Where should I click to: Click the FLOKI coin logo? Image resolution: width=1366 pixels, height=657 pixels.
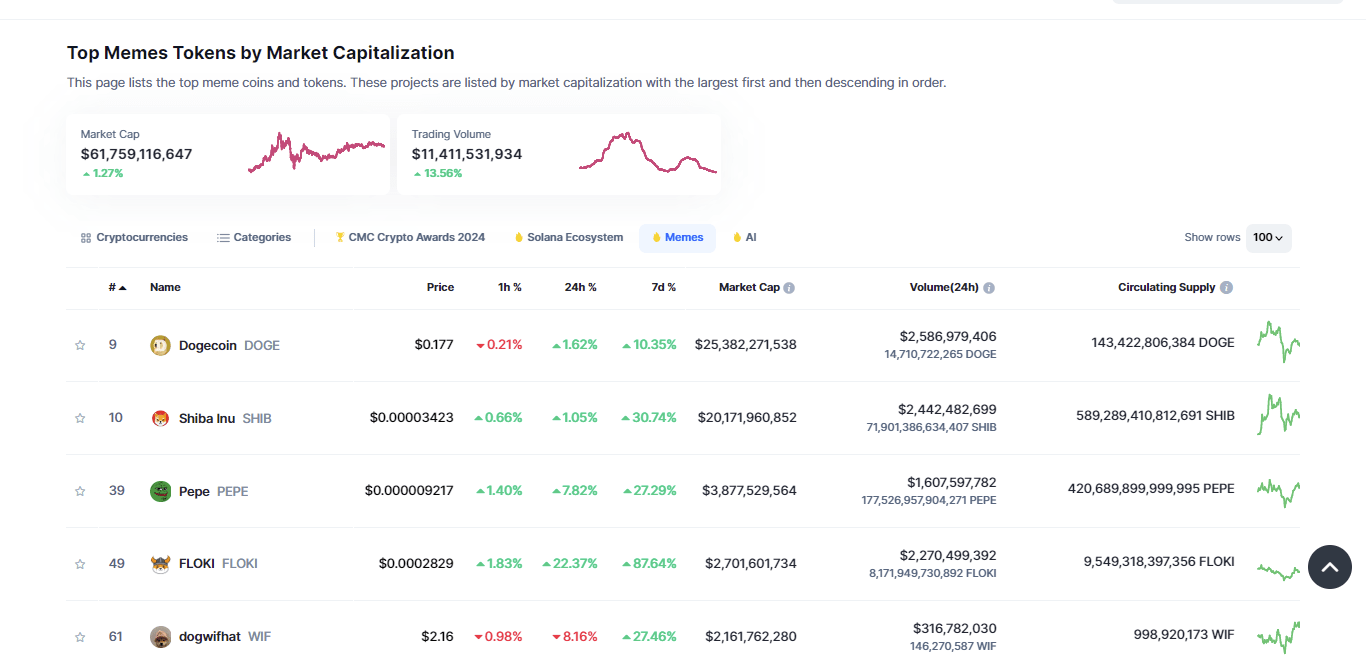(x=160, y=564)
